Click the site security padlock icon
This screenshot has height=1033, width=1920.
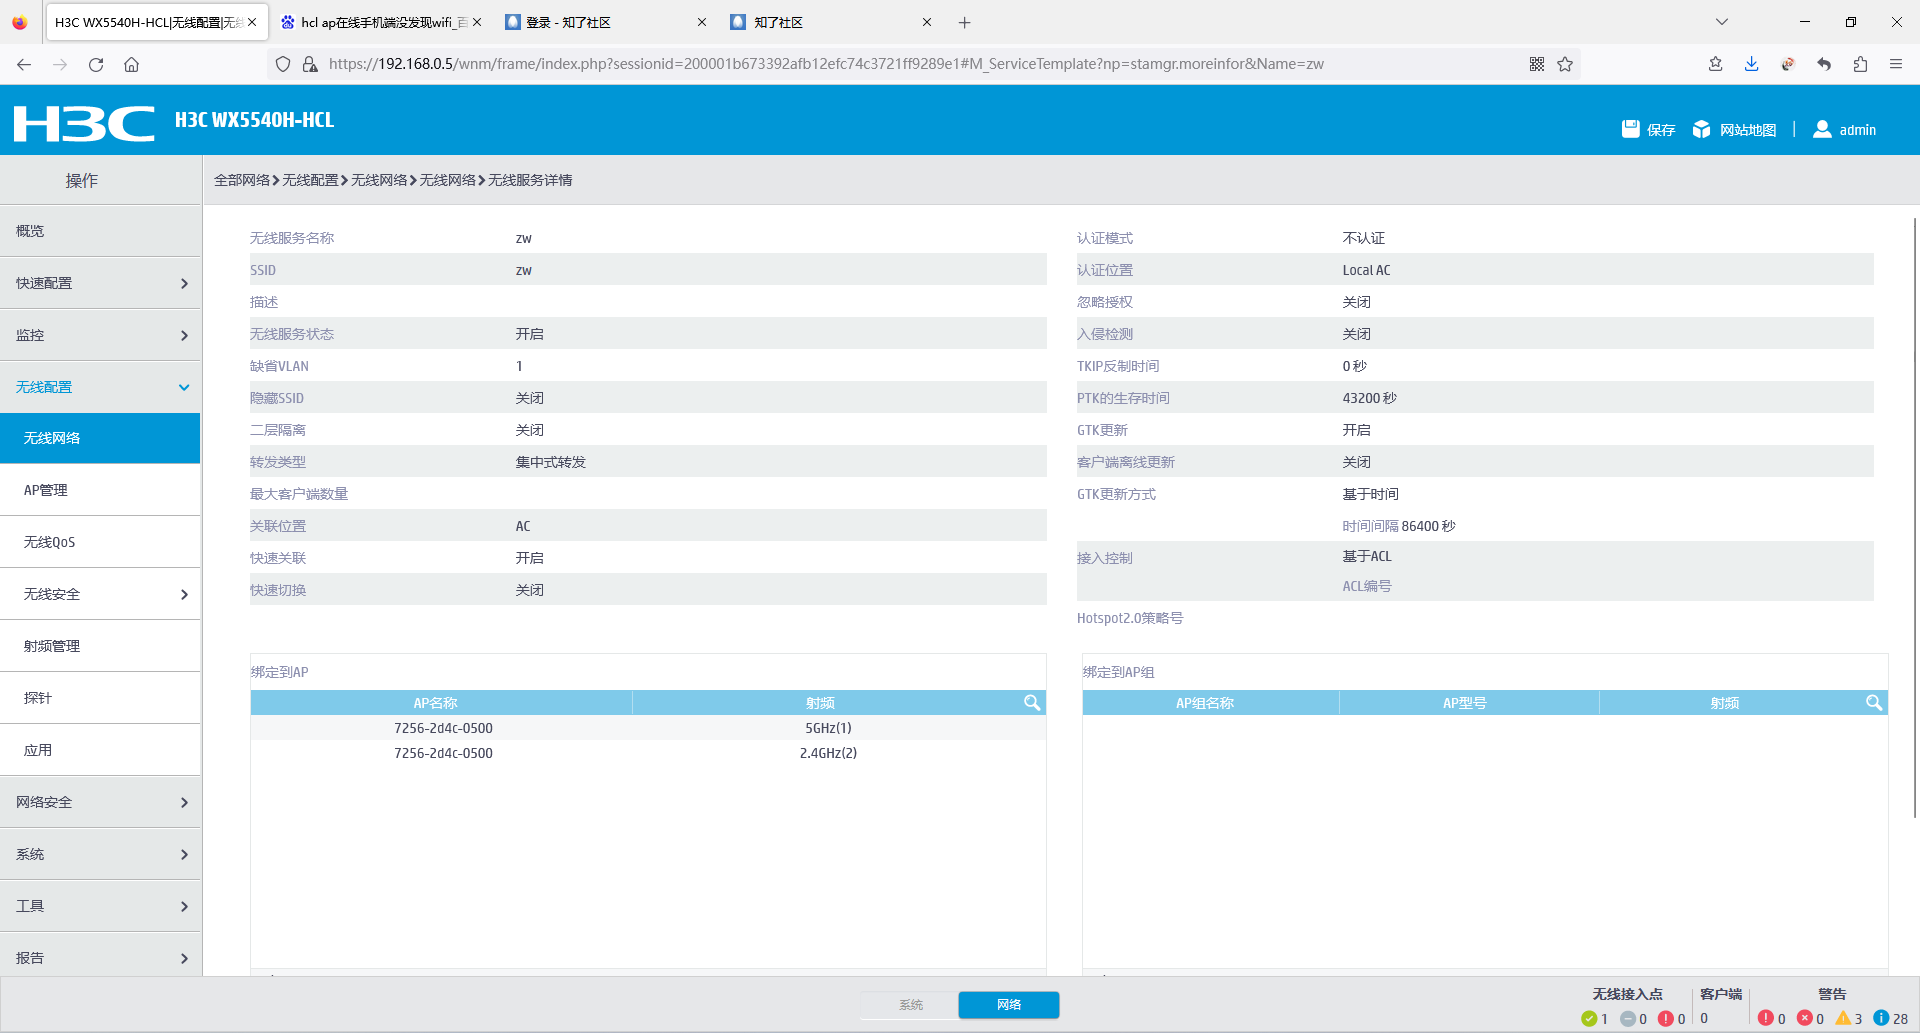pyautogui.click(x=310, y=64)
